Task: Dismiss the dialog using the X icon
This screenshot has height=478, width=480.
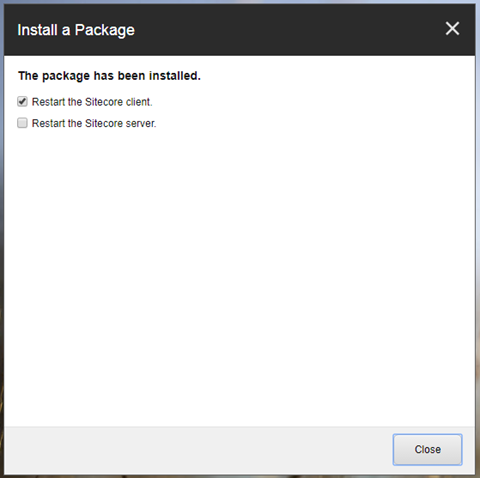Action: click(x=452, y=28)
